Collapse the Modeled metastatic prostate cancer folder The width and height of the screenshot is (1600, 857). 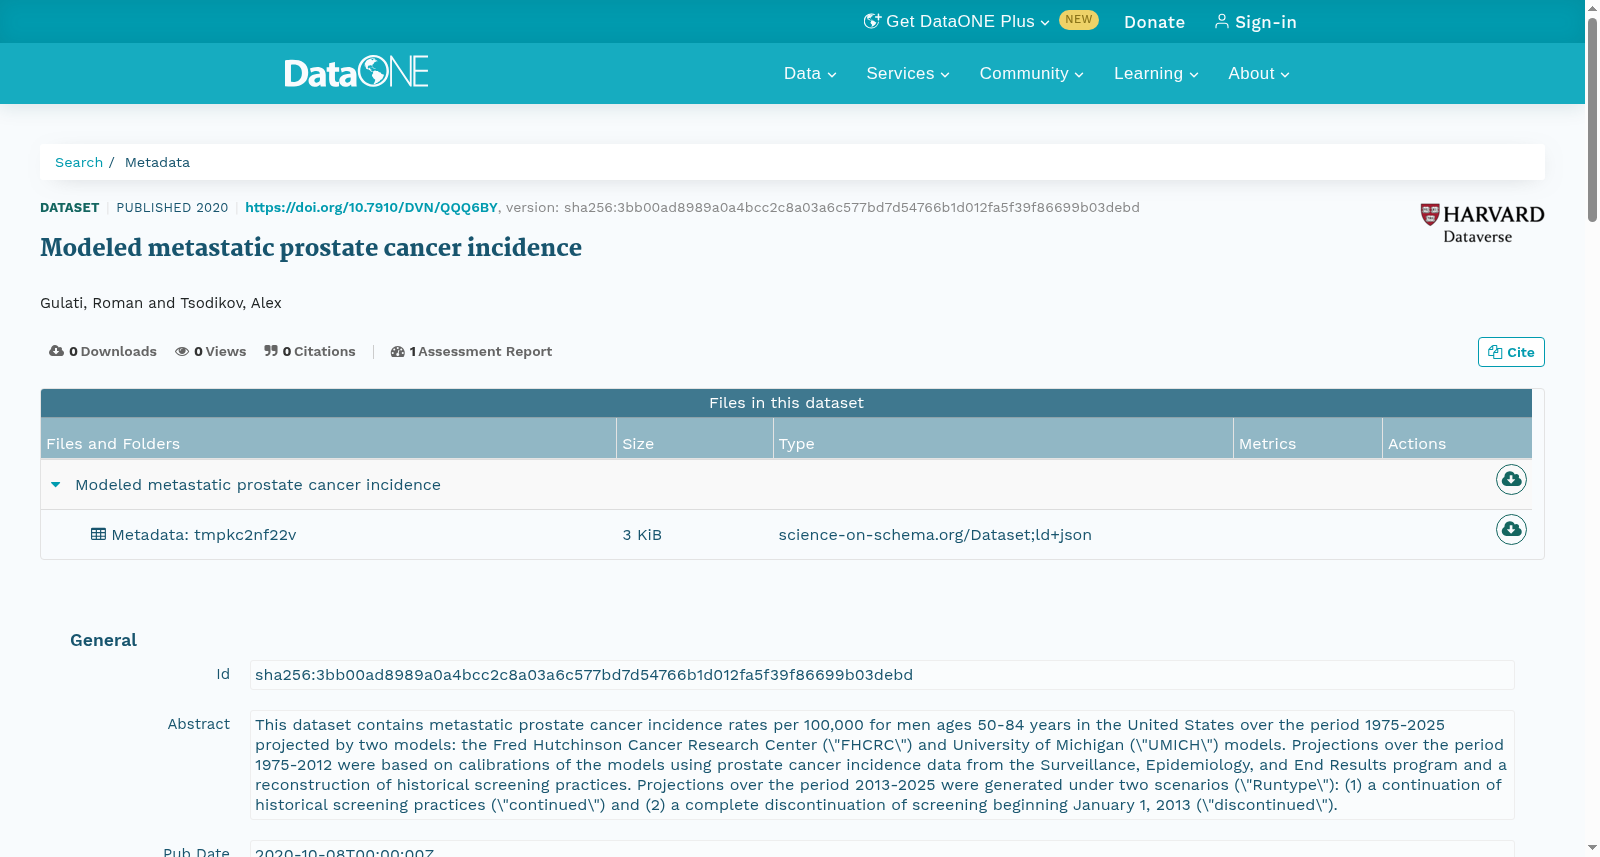tap(56, 485)
